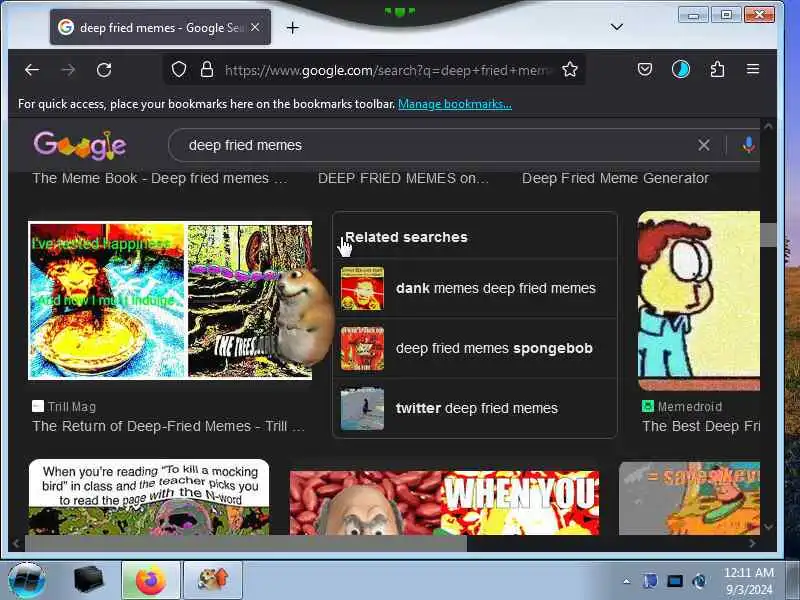Open the orange deep fried image thumbnail
This screenshot has height=600, width=800.
tap(689, 498)
